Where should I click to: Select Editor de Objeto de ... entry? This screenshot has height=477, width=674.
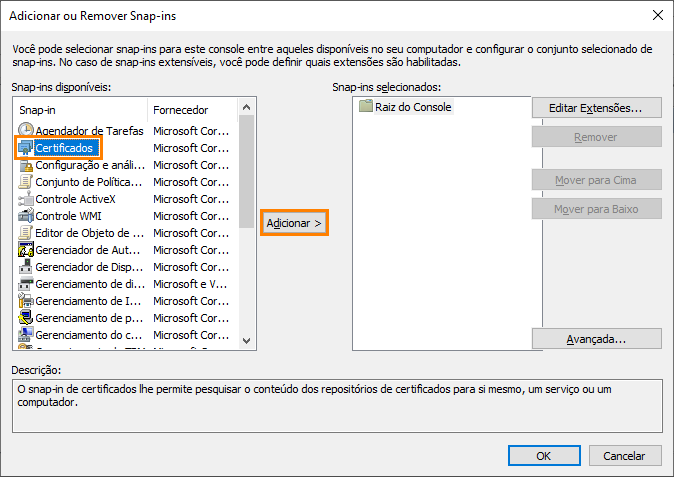(89, 233)
